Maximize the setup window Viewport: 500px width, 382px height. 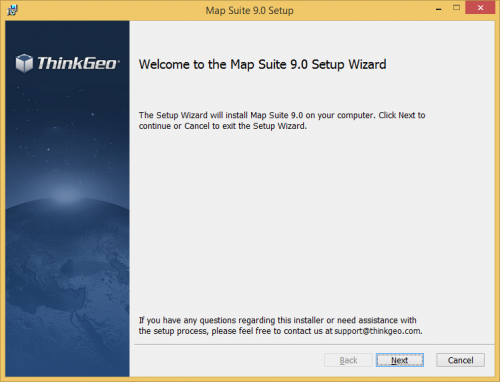[x=456, y=8]
